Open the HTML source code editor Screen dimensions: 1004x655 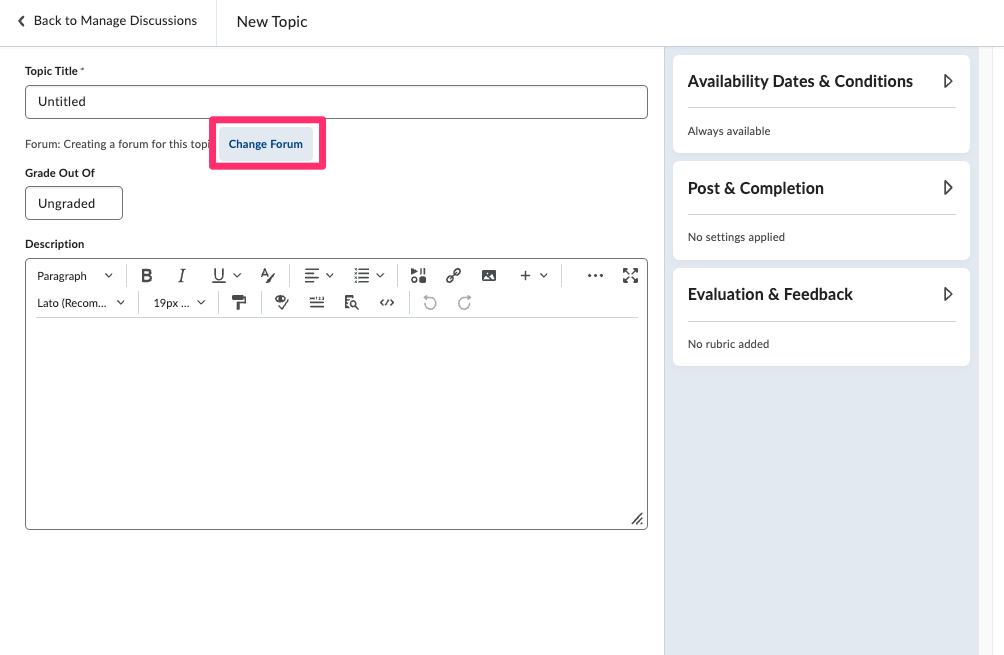pyautogui.click(x=387, y=303)
